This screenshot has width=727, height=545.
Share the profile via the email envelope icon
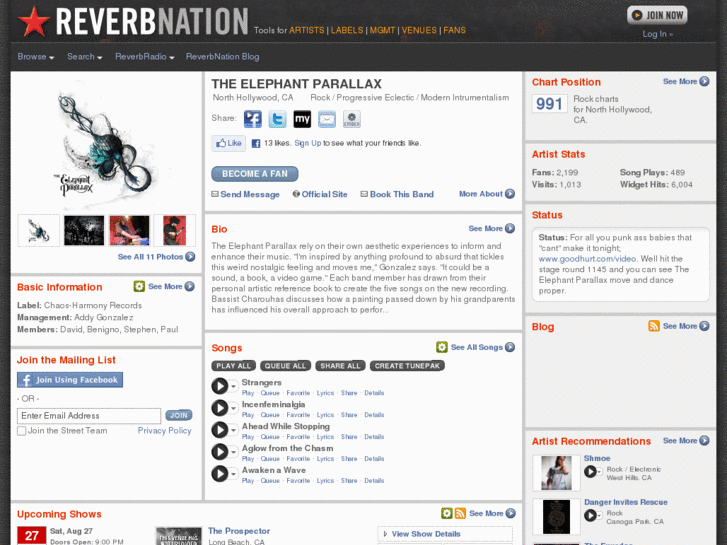click(x=327, y=119)
